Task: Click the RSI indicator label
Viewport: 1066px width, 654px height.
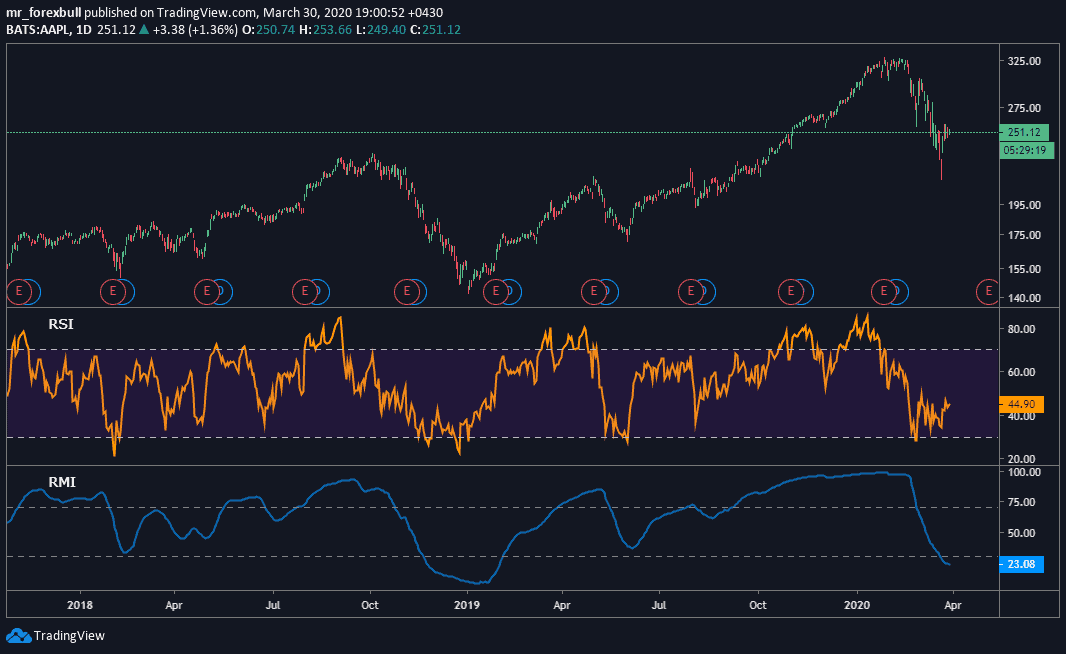Action: coord(61,324)
